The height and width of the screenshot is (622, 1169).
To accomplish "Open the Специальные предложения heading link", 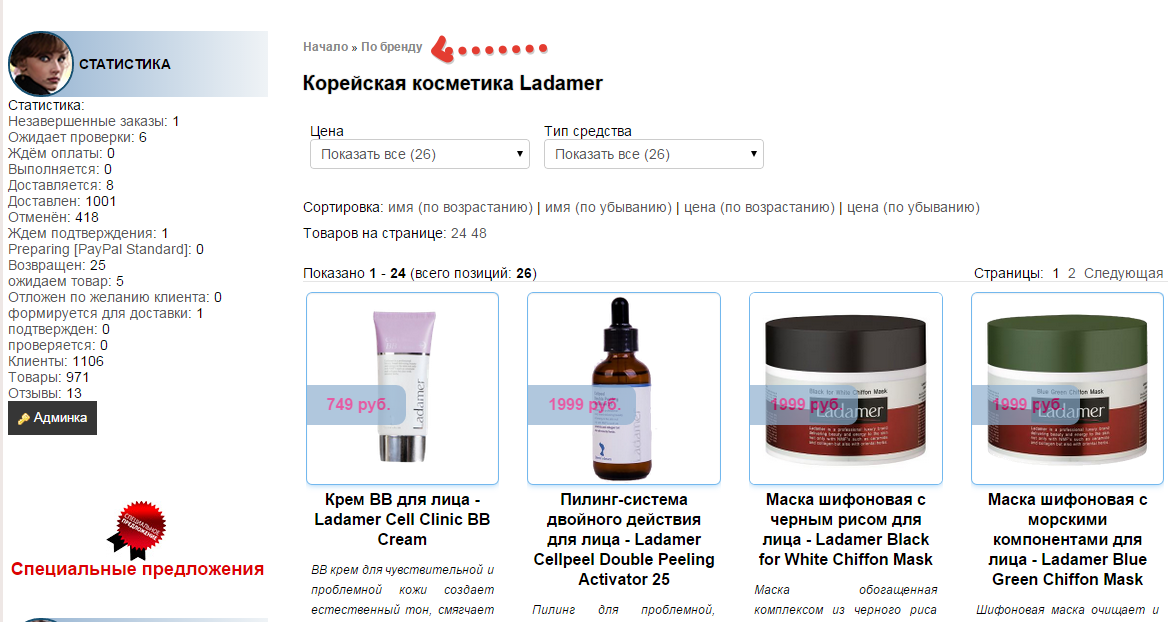I will point(137,569).
